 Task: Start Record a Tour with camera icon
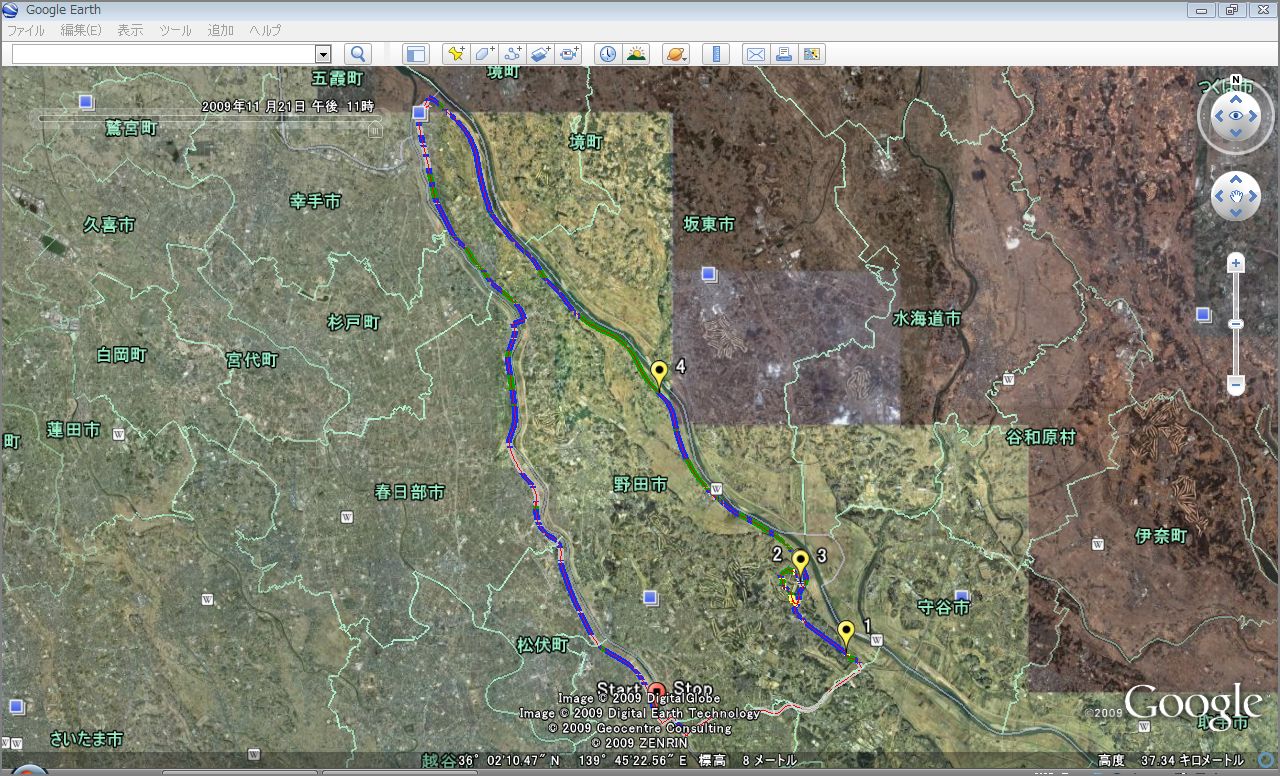[570, 54]
